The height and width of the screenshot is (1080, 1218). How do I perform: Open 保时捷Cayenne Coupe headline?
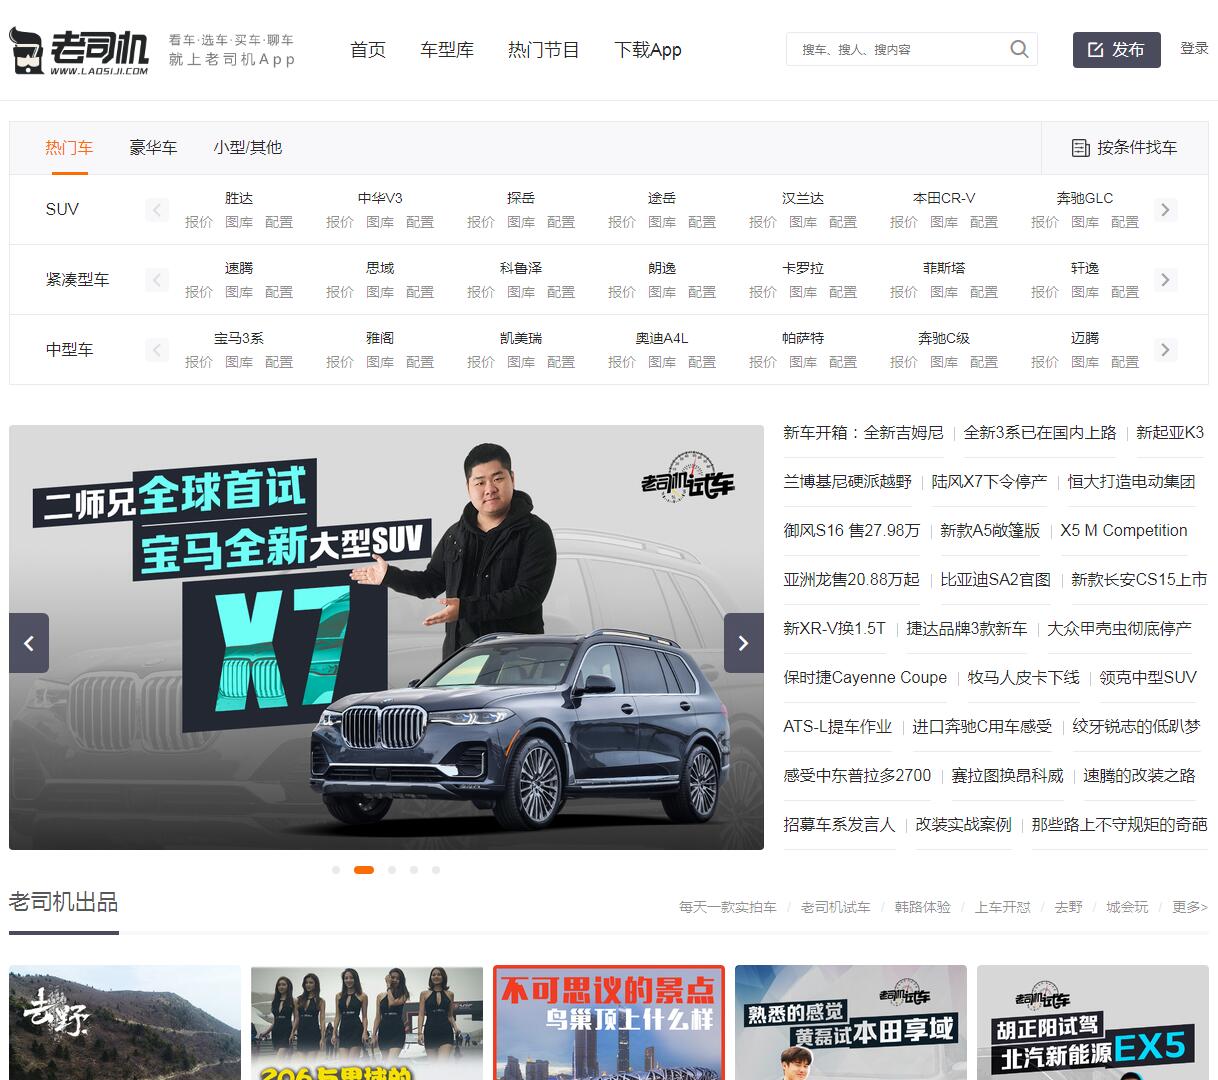[865, 678]
